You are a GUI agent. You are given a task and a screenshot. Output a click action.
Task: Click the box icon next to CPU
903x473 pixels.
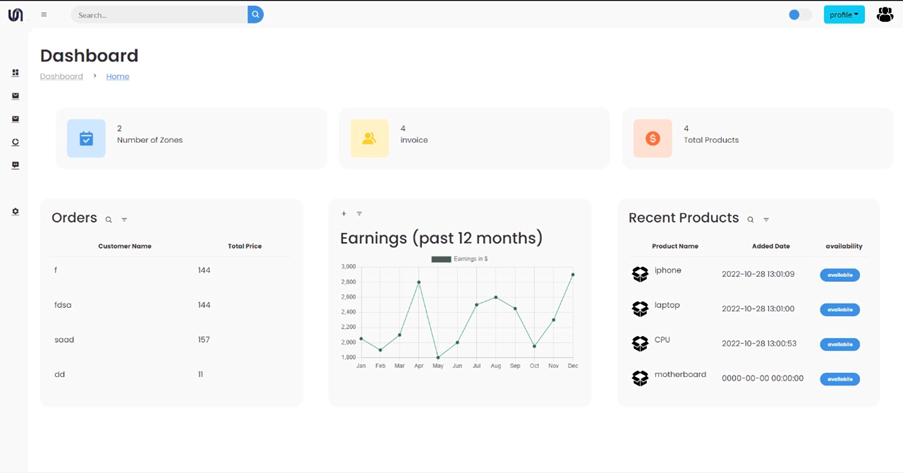pyautogui.click(x=640, y=343)
